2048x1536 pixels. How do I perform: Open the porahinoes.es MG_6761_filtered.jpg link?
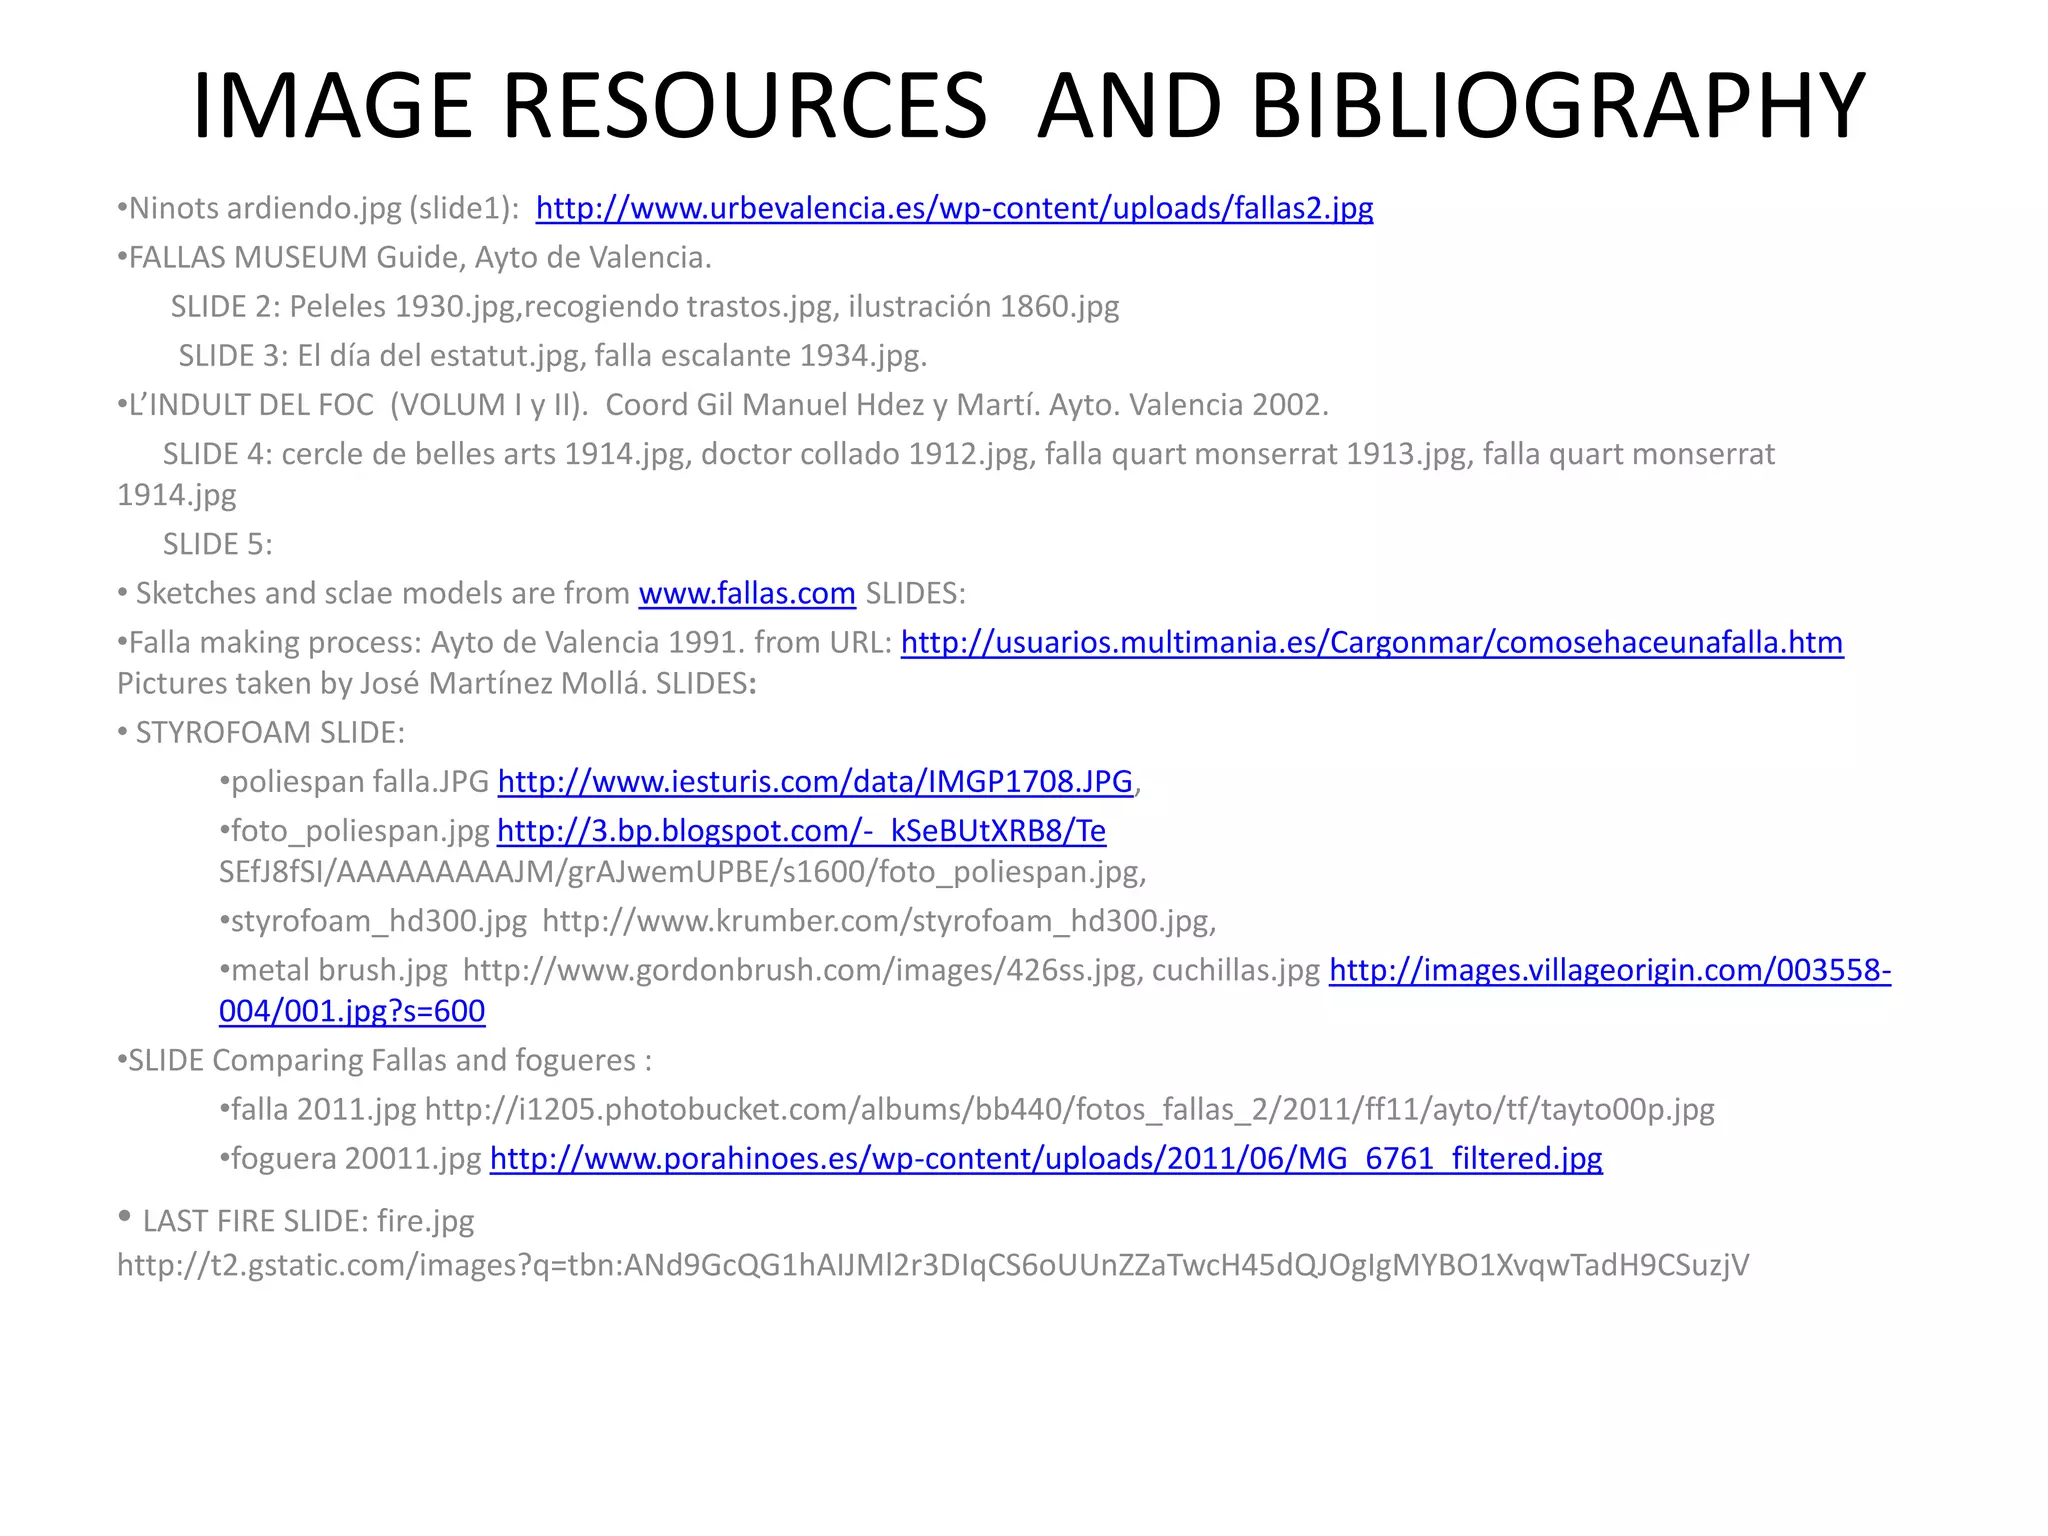click(x=1046, y=1158)
